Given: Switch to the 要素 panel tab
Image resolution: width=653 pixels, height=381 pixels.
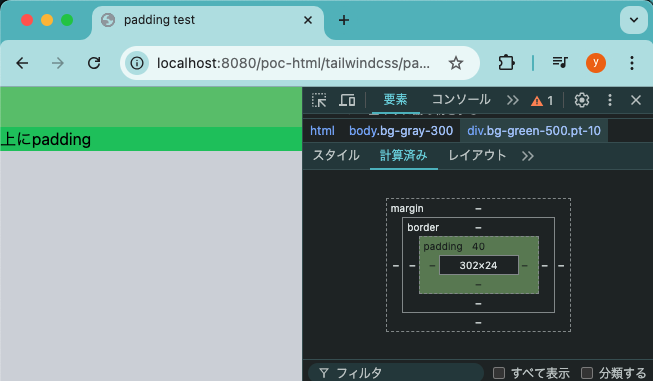Looking at the screenshot, I should point(395,100).
